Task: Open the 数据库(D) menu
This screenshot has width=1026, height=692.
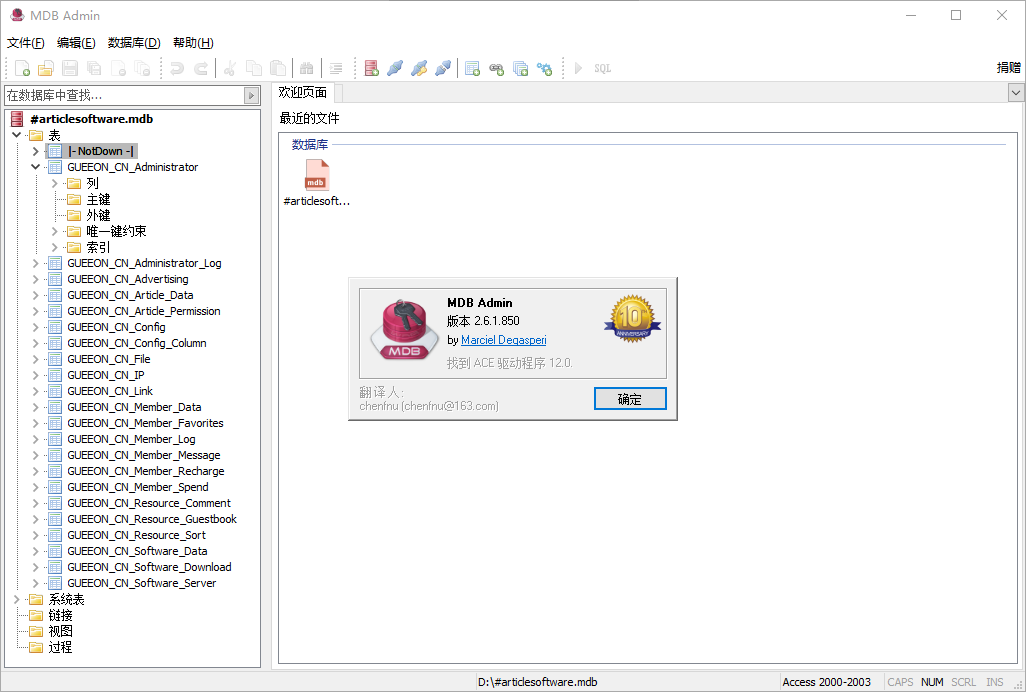Action: click(134, 43)
